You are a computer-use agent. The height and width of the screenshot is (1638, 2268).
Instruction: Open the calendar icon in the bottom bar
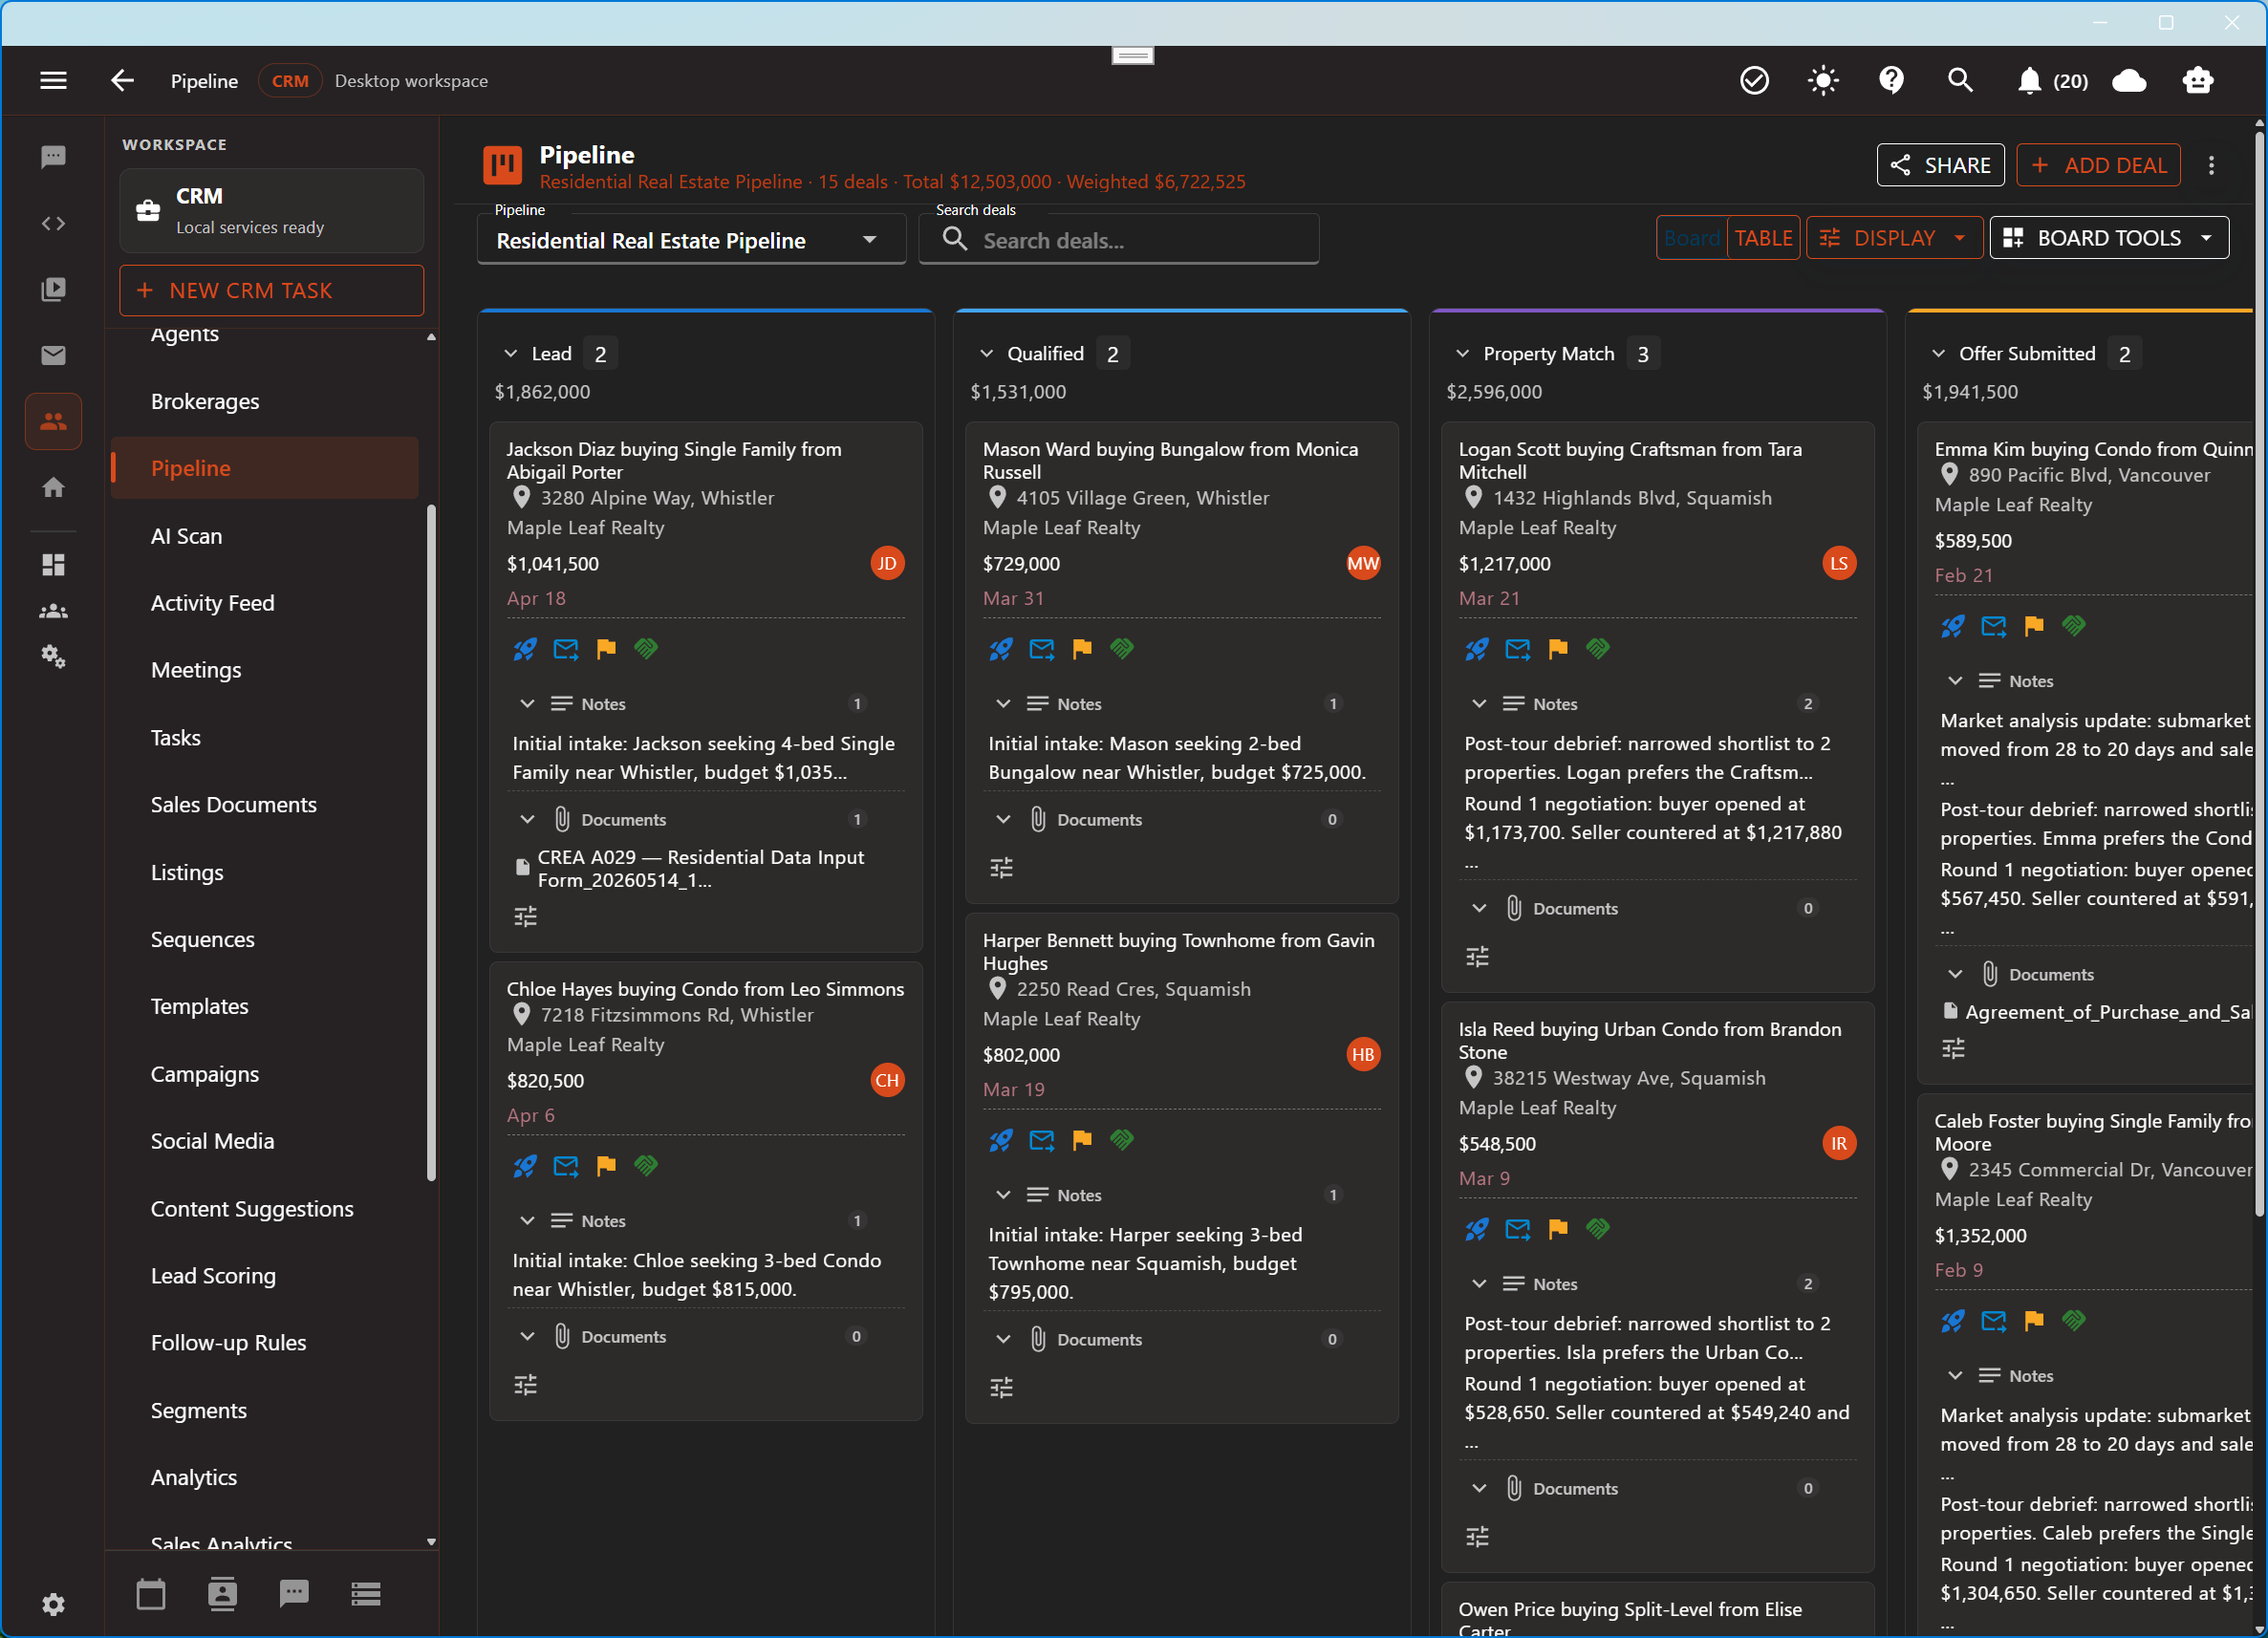(151, 1594)
